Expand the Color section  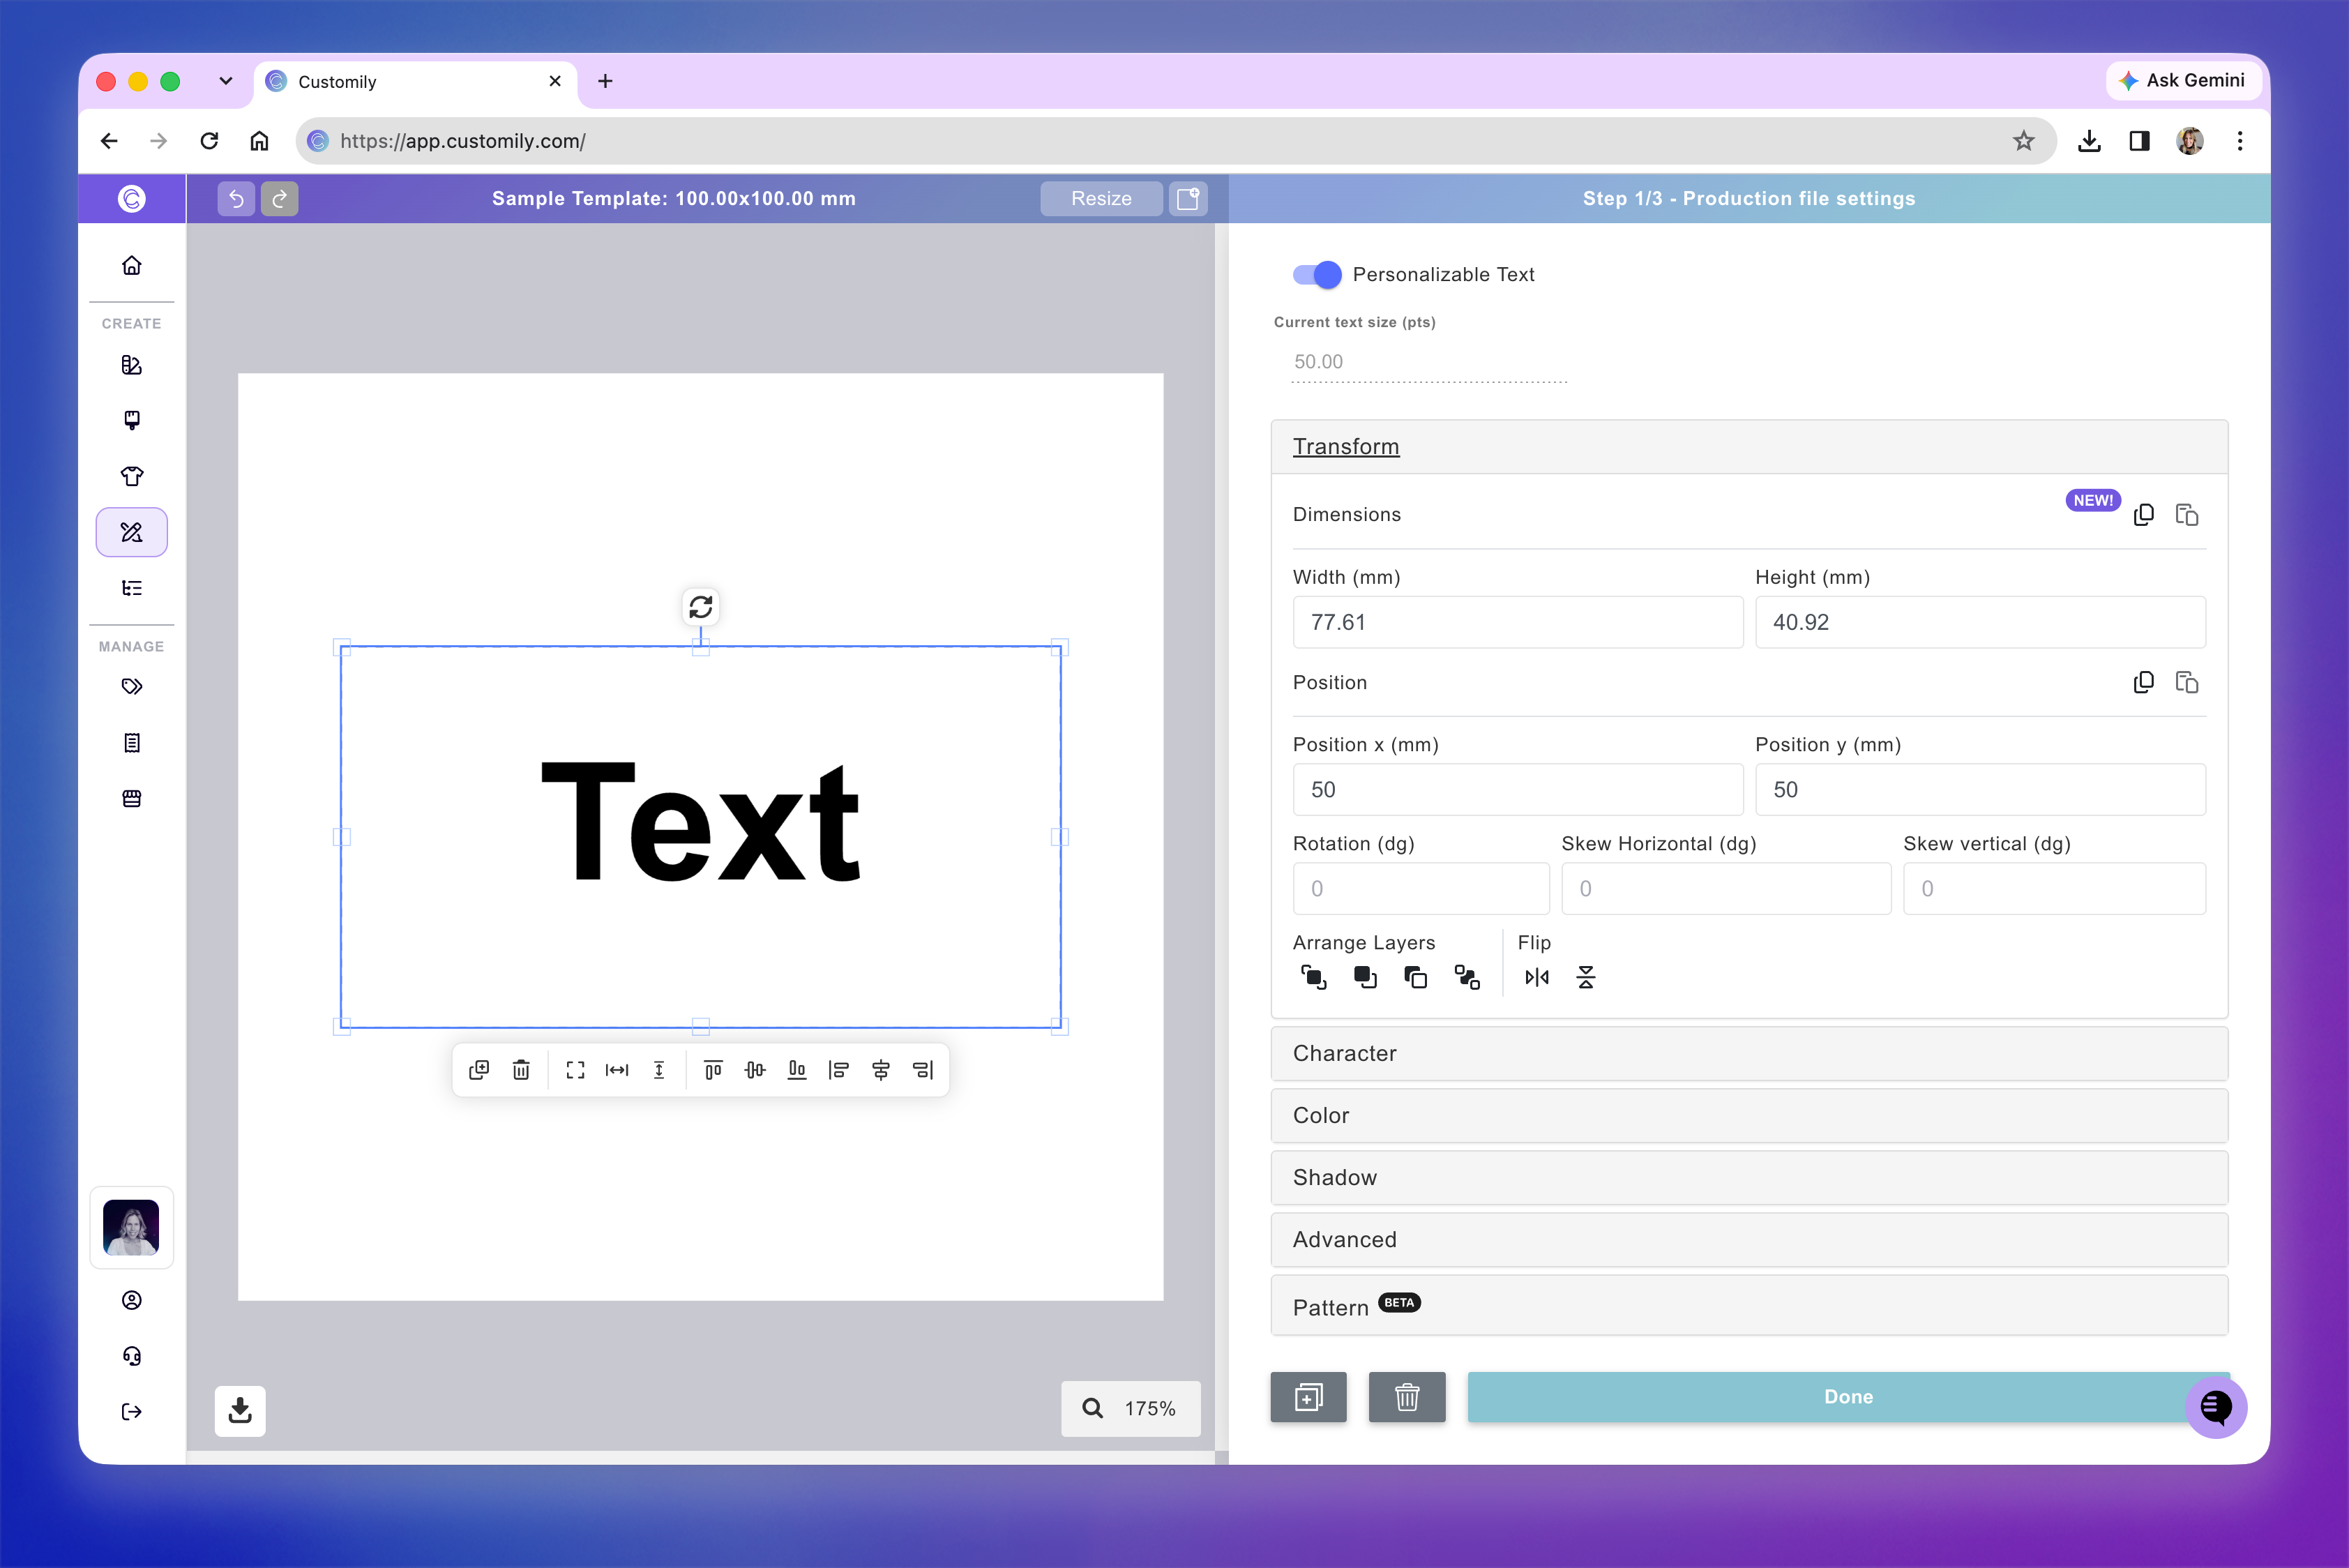click(x=1749, y=1115)
